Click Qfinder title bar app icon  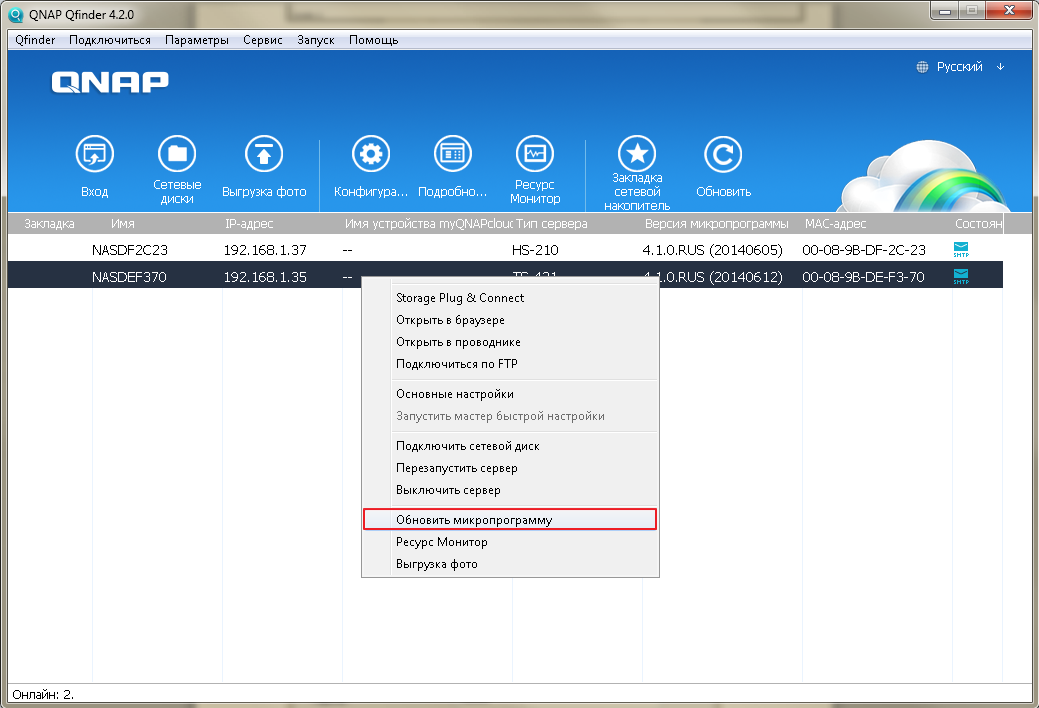(15, 14)
